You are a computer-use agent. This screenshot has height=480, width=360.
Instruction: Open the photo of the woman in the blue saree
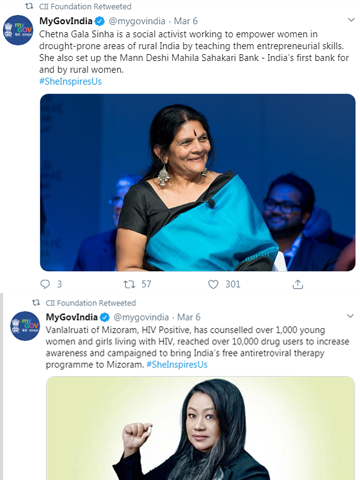[x=198, y=182]
